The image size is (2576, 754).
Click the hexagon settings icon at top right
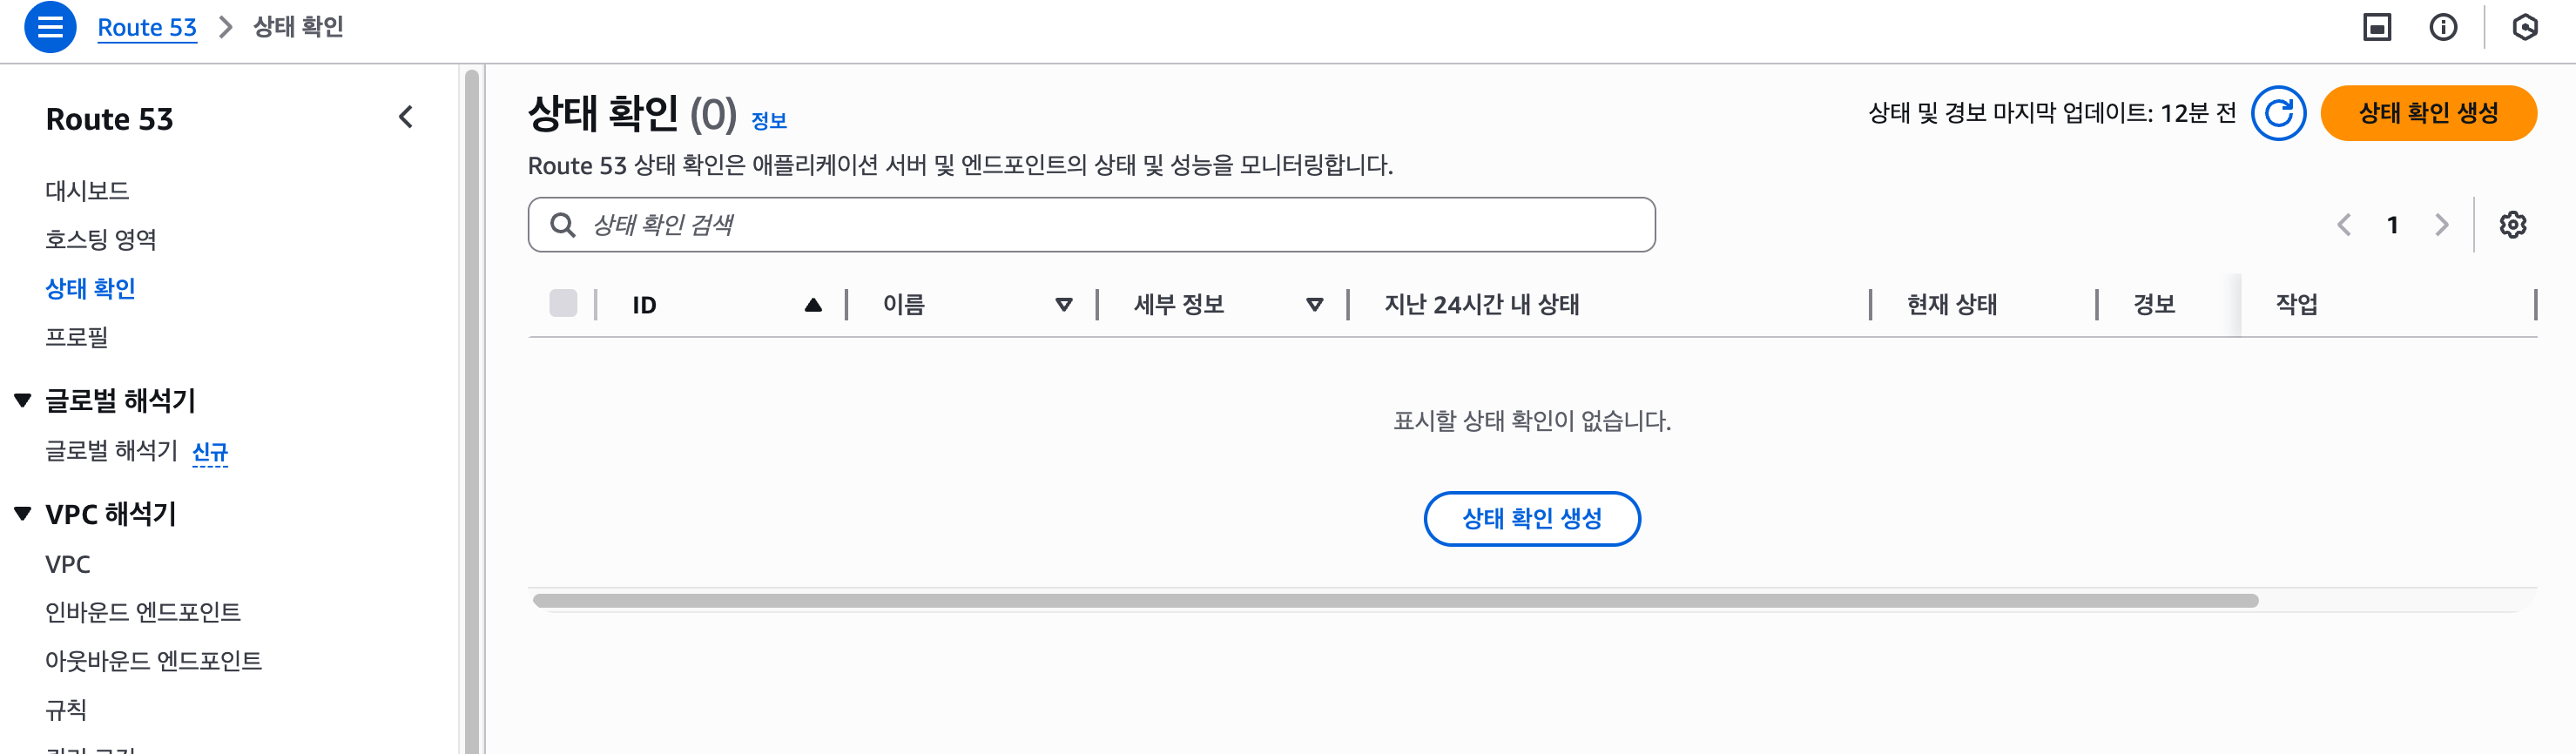click(x=2524, y=27)
